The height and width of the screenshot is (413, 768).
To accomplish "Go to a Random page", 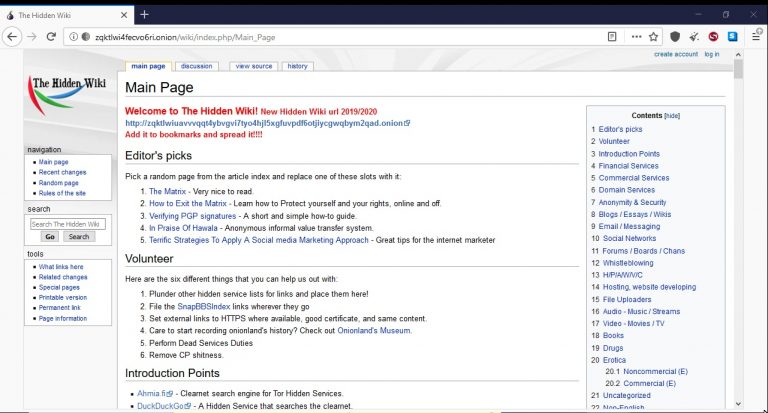I will coord(58,183).
